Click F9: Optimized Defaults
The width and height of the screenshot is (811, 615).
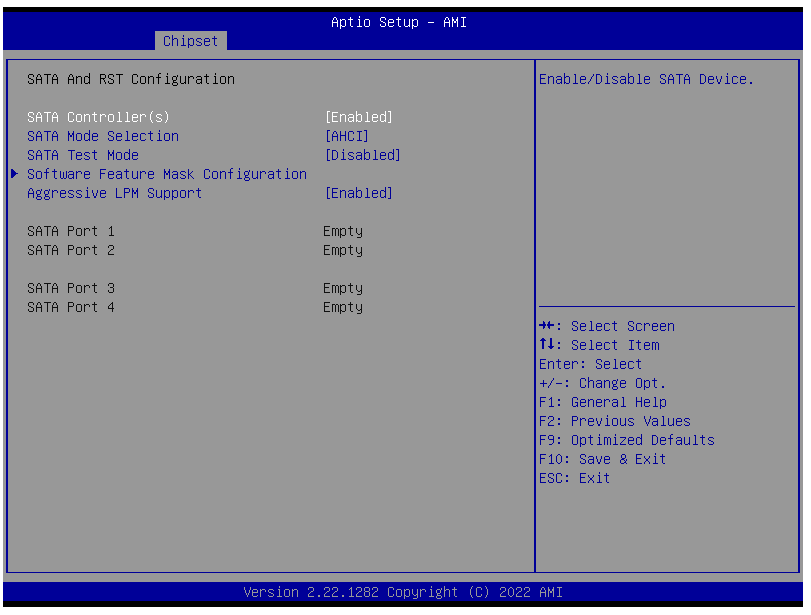click(626, 440)
